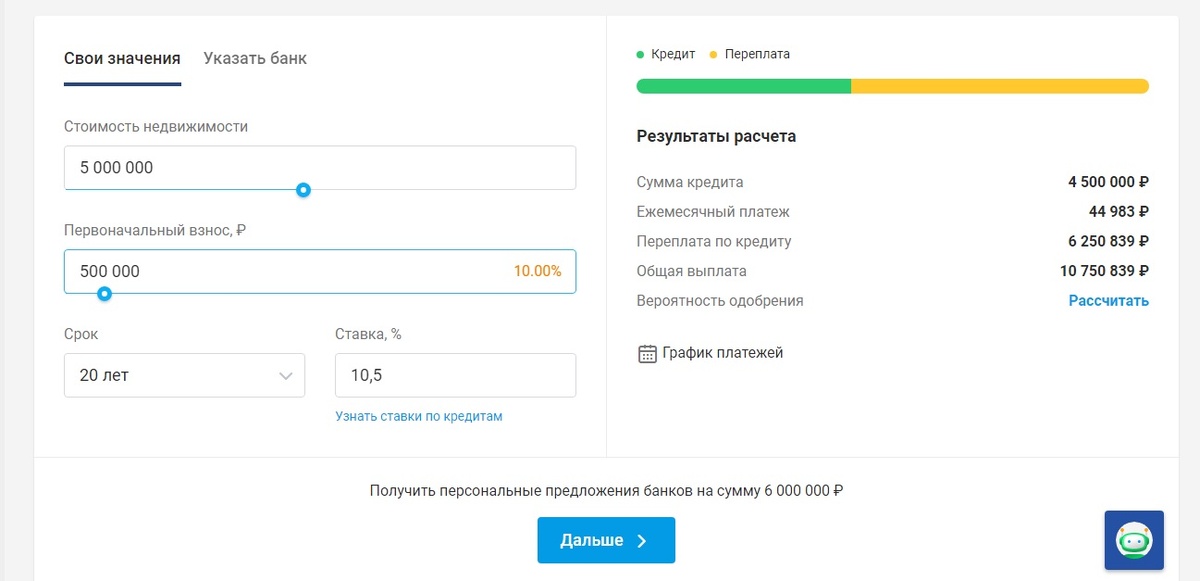The height and width of the screenshot is (581, 1200).
Task: Click the green Кредит legend dot
Action: coord(640,54)
